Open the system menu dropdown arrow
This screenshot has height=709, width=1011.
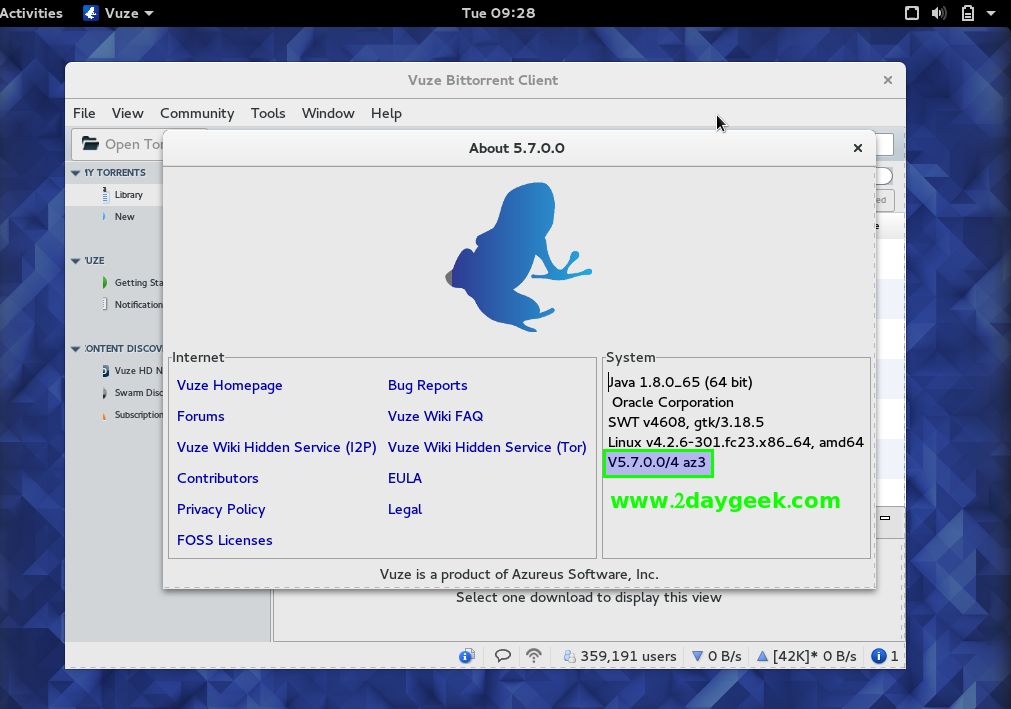[x=991, y=13]
